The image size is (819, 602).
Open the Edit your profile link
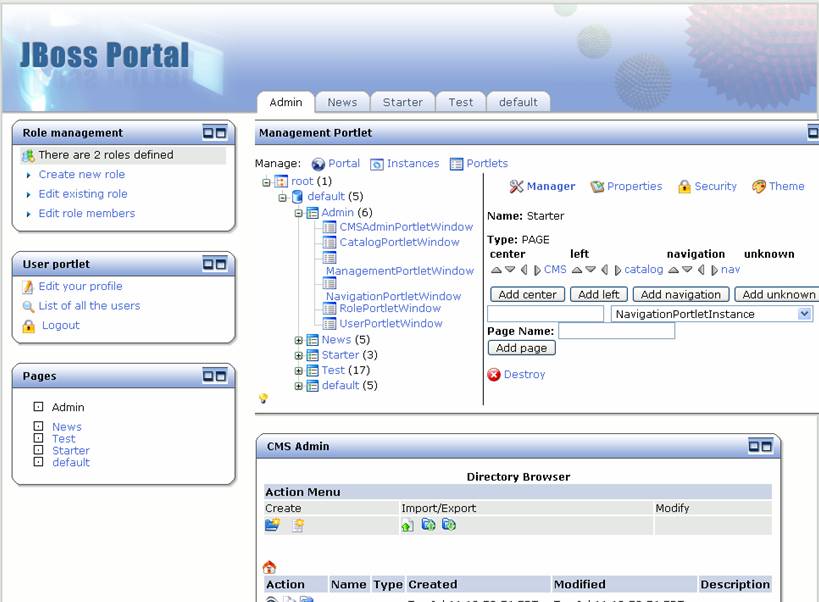point(80,286)
